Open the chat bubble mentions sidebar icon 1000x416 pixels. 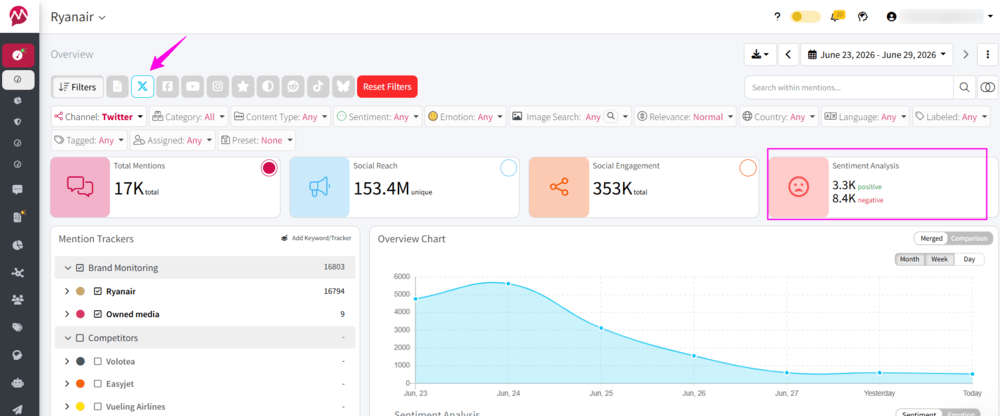pos(18,189)
